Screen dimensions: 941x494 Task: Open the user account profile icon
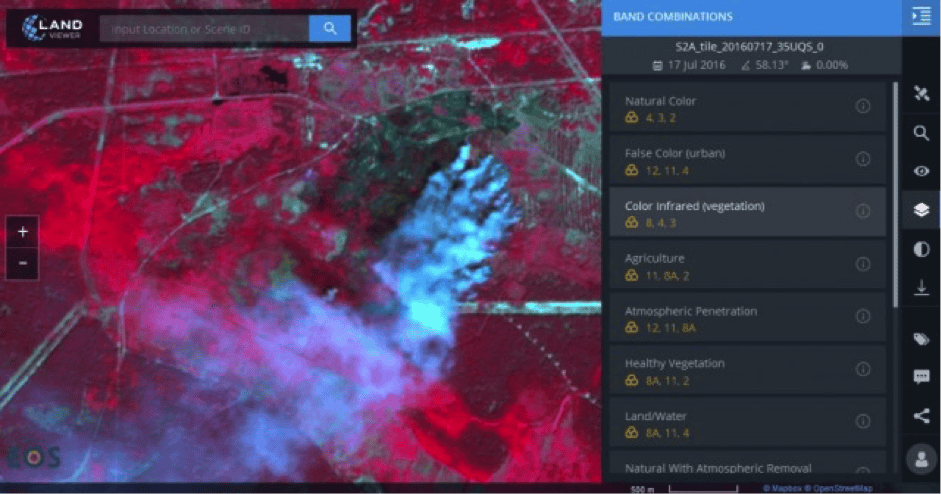[x=921, y=460]
